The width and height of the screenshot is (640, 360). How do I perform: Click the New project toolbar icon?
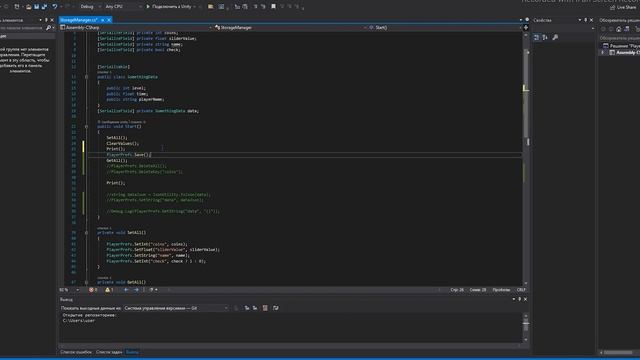(x=17, y=7)
